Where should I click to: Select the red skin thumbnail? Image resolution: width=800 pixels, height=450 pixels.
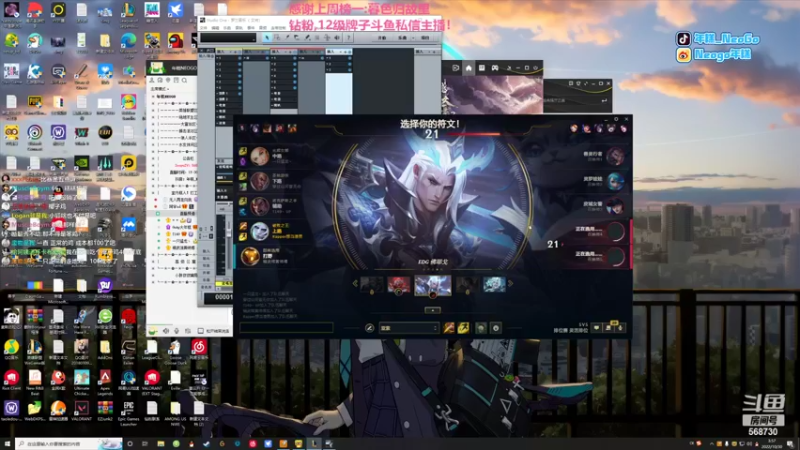point(398,285)
